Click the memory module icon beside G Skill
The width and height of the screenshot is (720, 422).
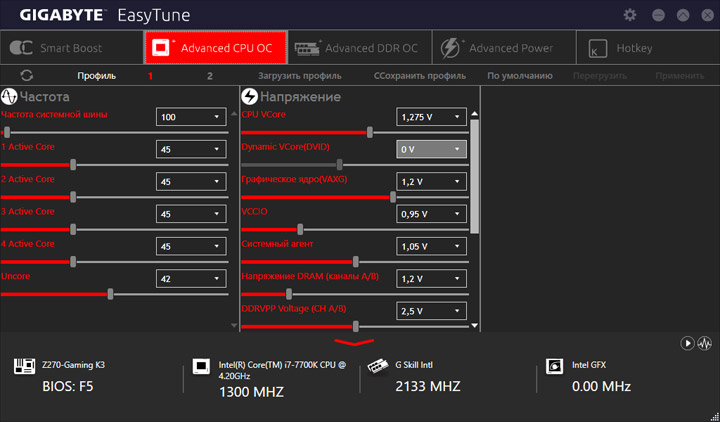pos(378,366)
